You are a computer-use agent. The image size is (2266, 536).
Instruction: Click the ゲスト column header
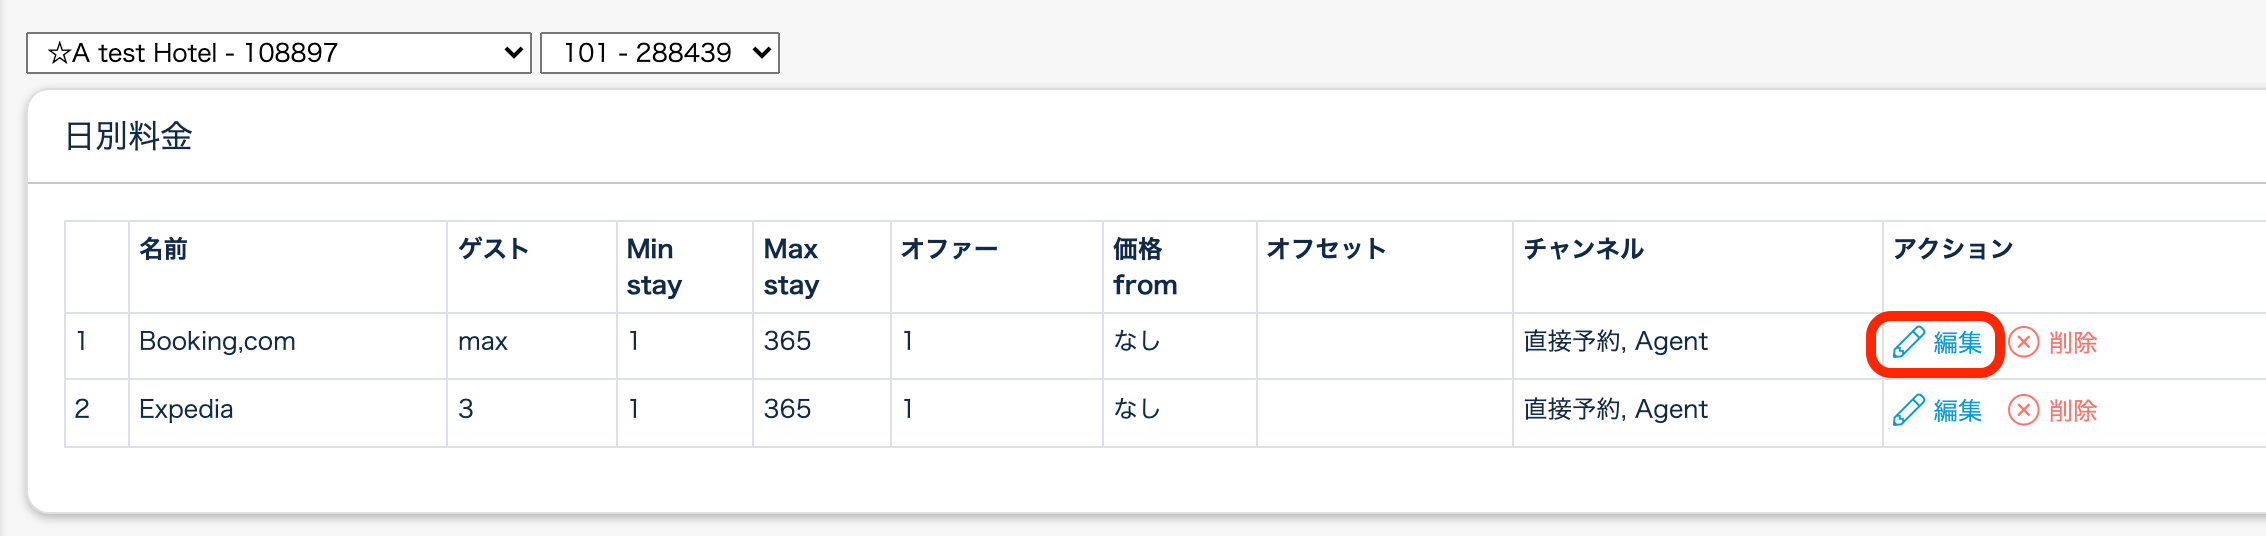(x=493, y=249)
